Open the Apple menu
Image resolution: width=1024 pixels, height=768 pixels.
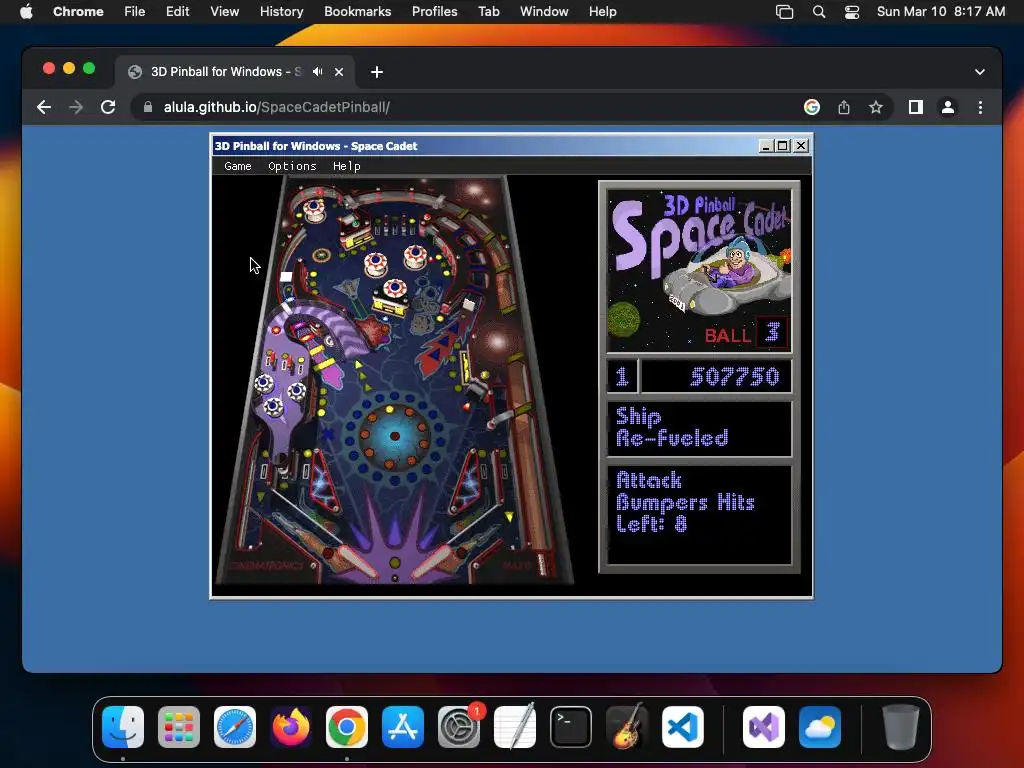26,11
